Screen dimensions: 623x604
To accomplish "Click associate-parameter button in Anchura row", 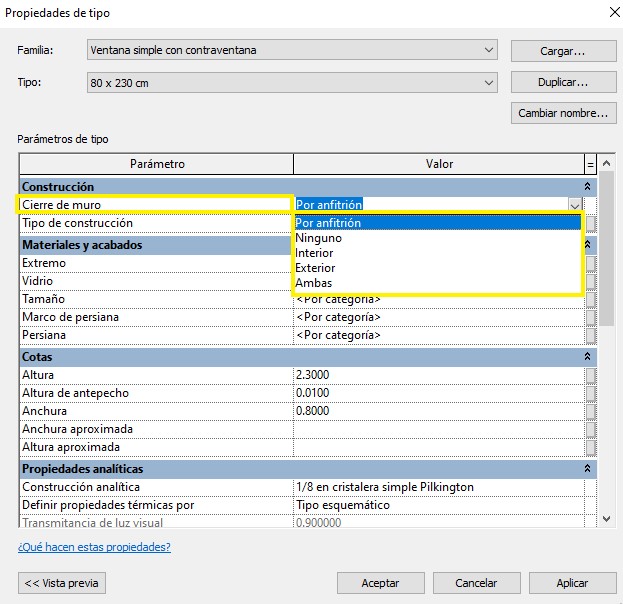I will 590,411.
